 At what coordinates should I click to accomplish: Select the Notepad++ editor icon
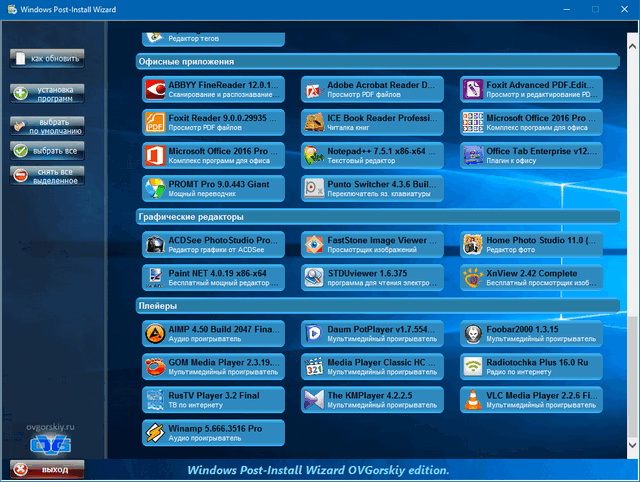(314, 156)
